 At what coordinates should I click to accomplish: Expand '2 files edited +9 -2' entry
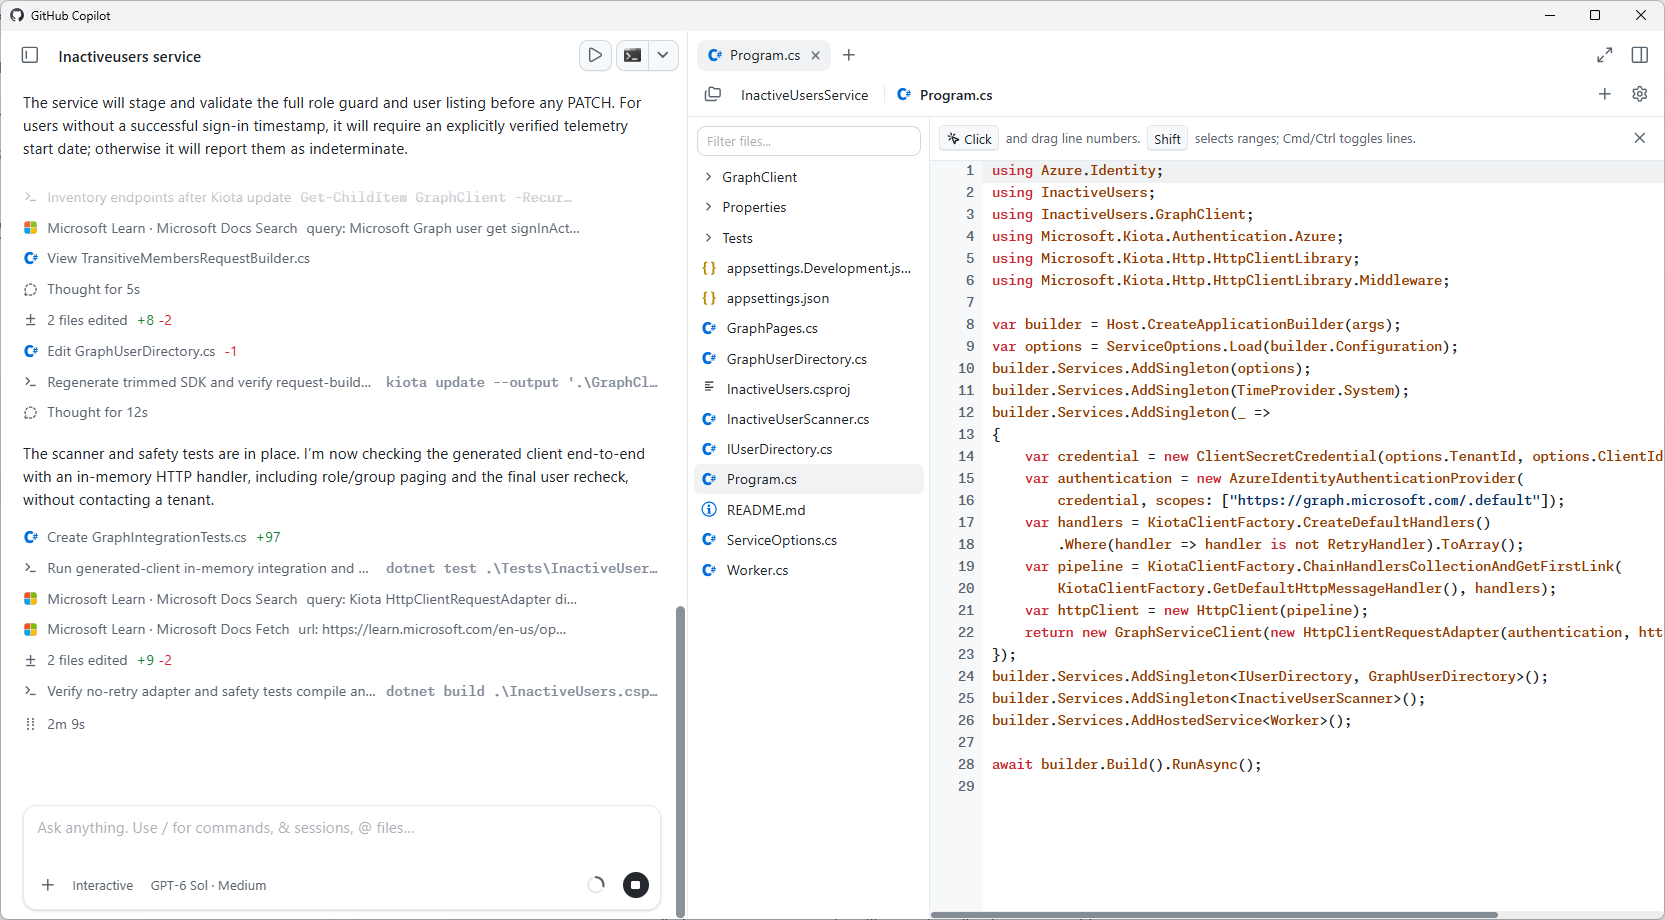click(98, 660)
